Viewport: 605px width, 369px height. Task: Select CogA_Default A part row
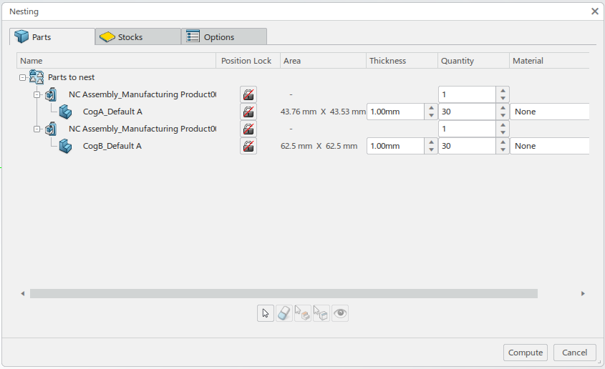point(112,112)
